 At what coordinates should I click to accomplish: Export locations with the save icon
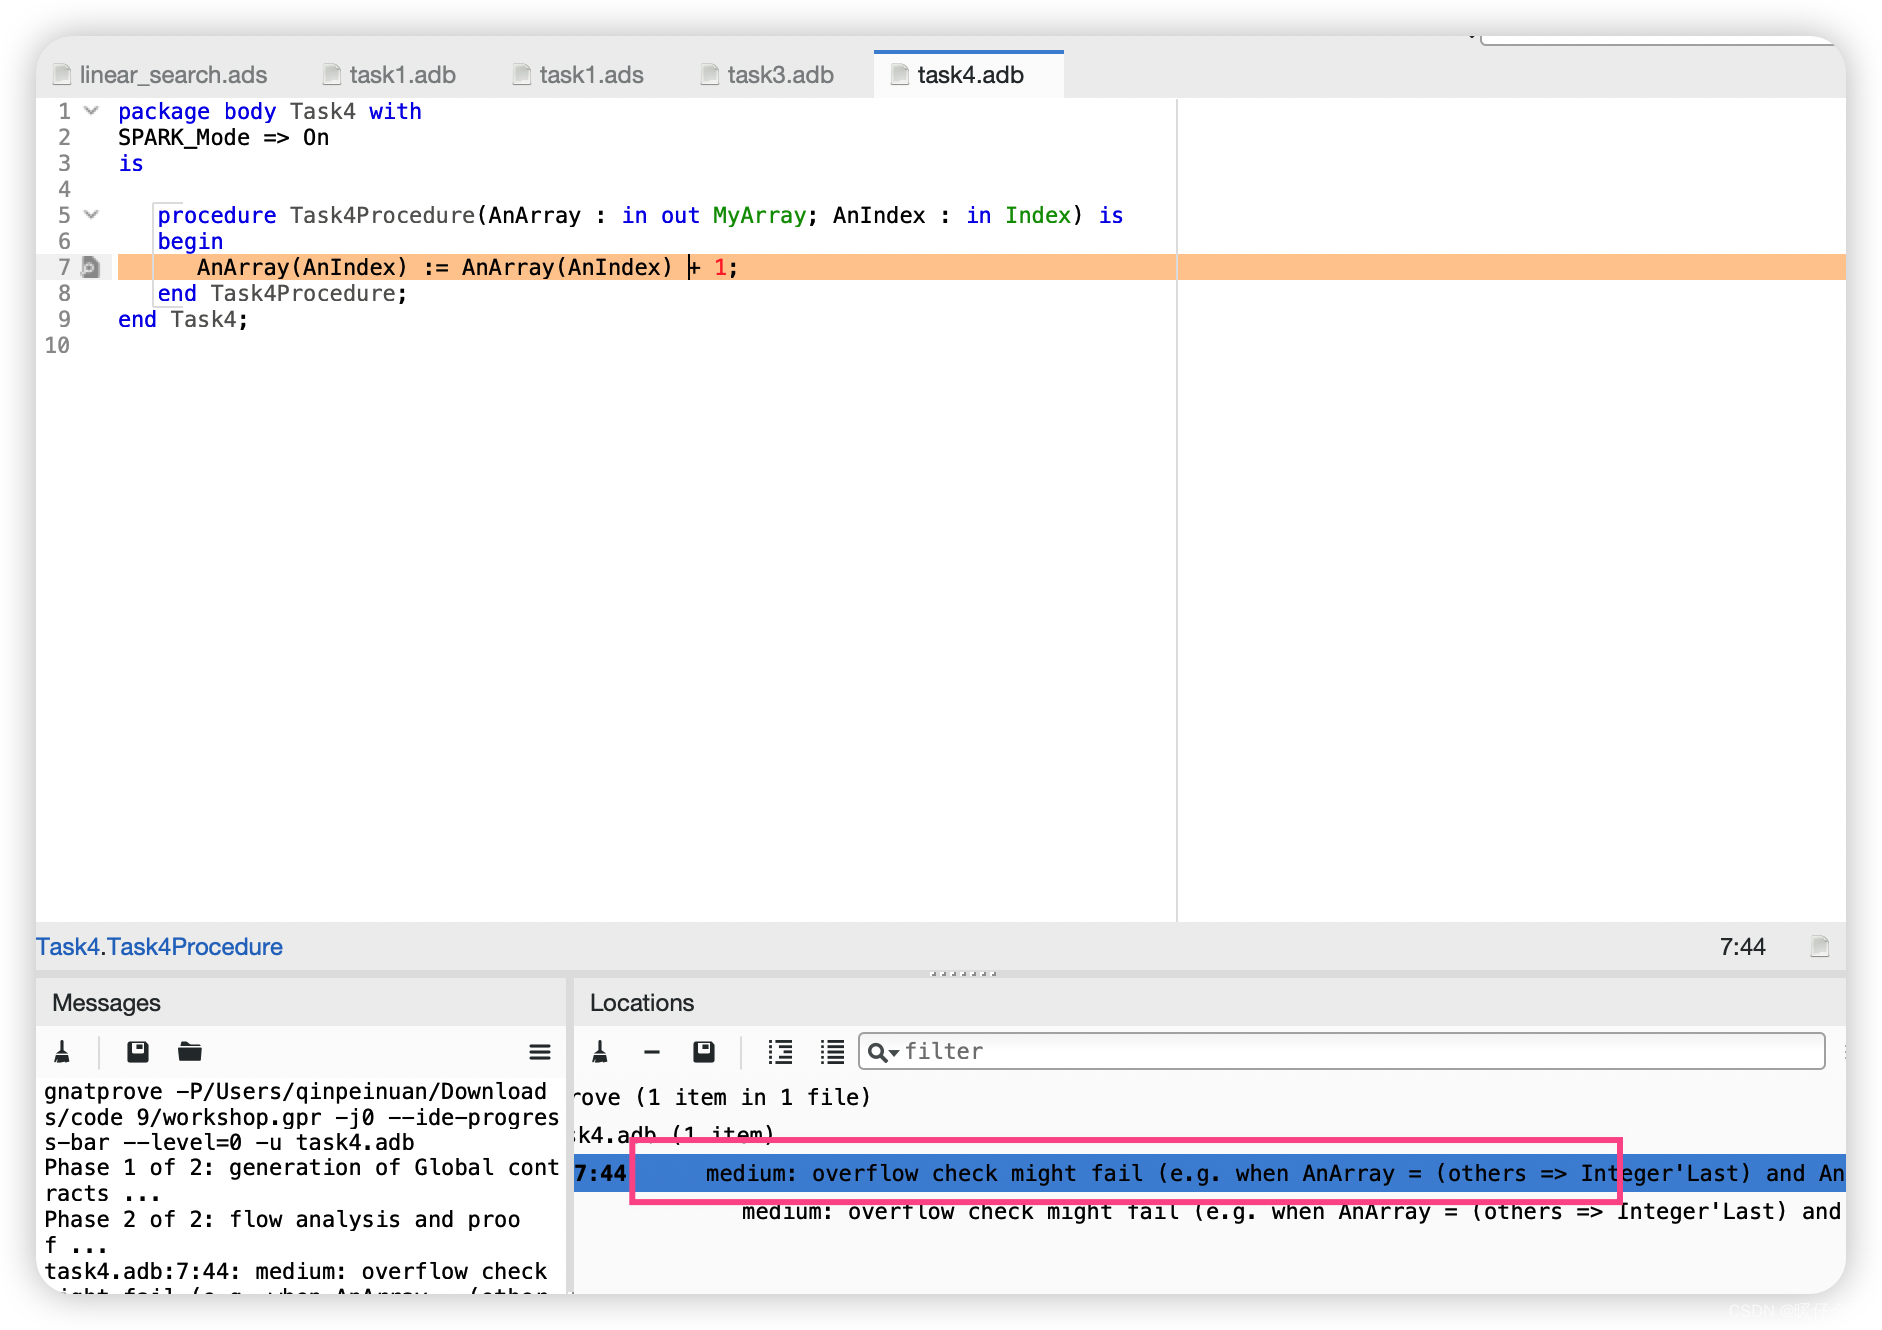[704, 1051]
